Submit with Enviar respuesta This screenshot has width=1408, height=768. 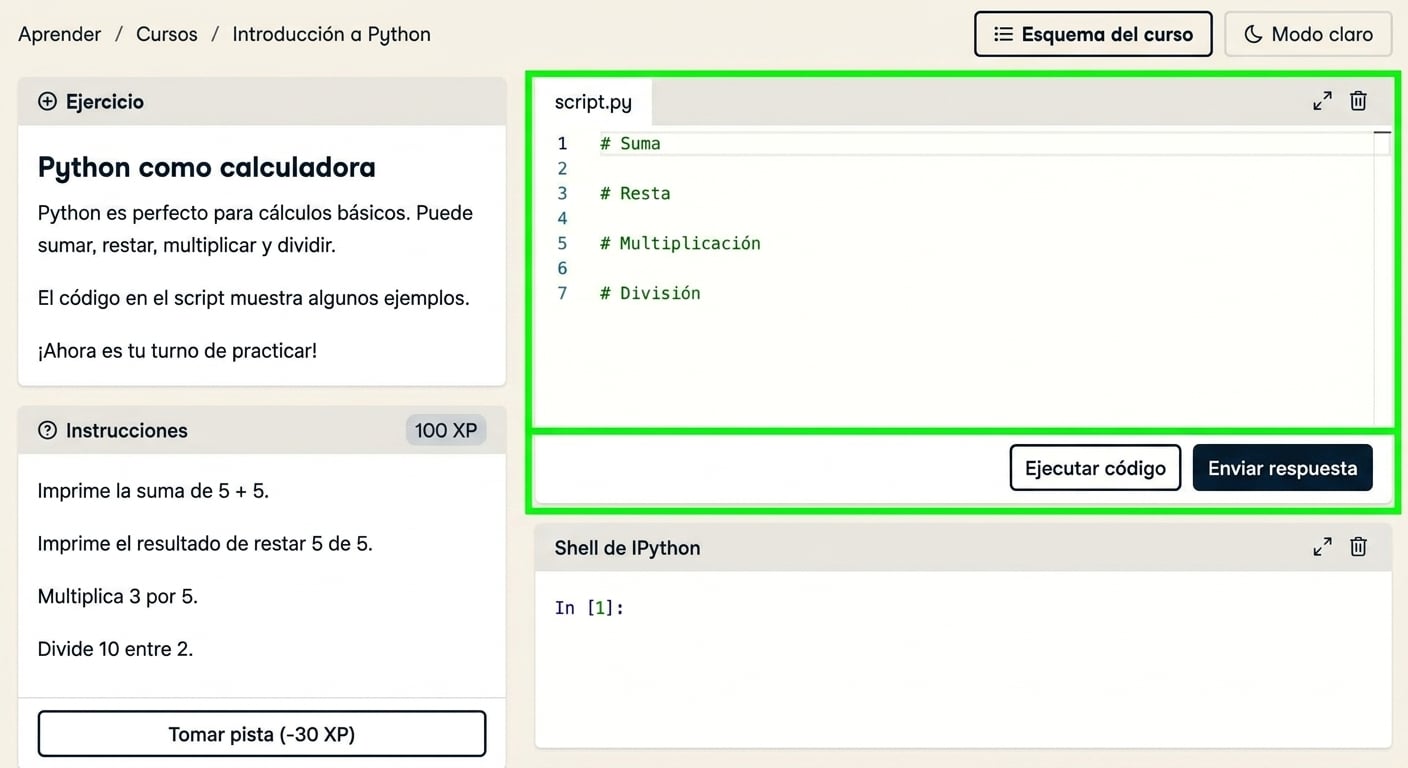point(1282,468)
